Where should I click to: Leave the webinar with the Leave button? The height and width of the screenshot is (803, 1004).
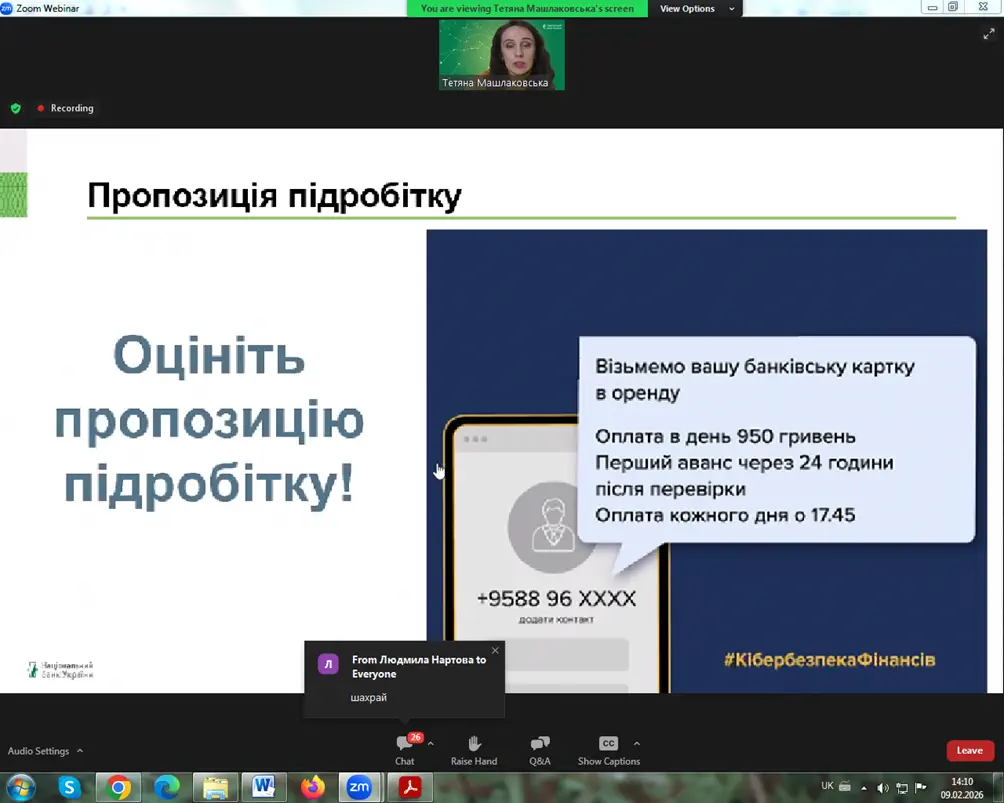969,750
